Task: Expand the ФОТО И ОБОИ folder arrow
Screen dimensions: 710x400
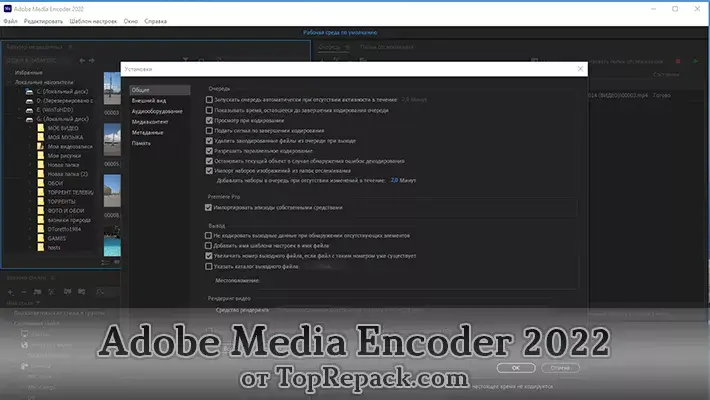Action: pos(30,211)
